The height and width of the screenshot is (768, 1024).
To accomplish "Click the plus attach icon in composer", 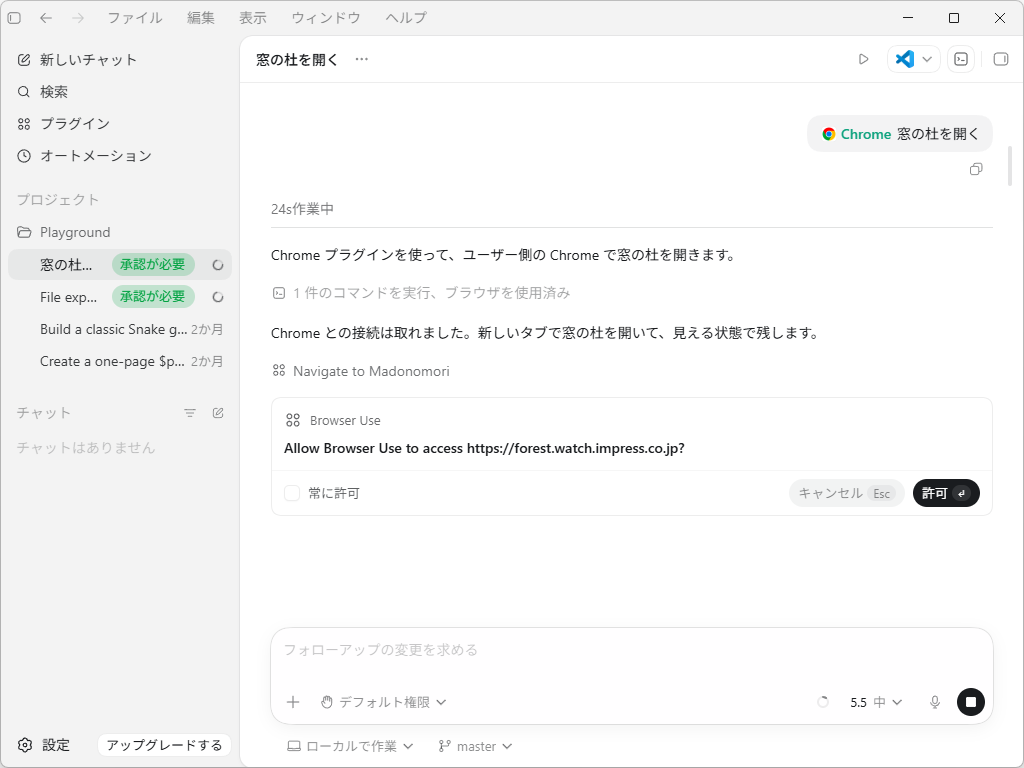I will [x=293, y=702].
